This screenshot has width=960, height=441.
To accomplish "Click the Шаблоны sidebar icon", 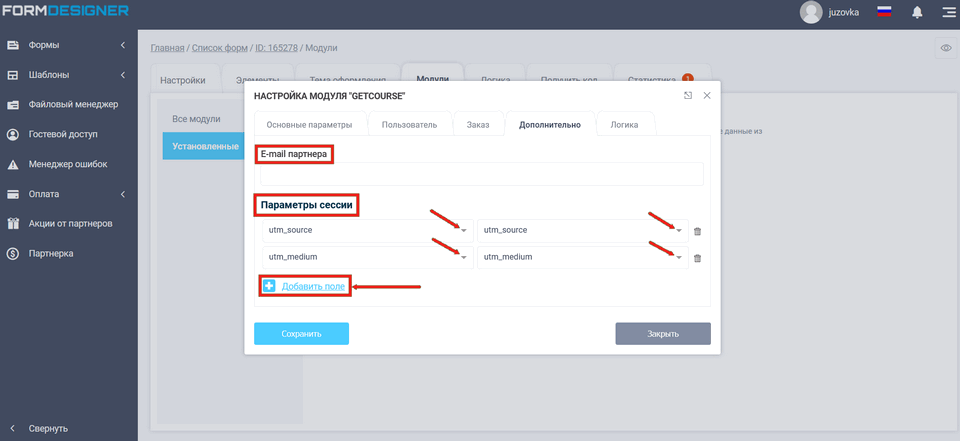I will pyautogui.click(x=13, y=75).
